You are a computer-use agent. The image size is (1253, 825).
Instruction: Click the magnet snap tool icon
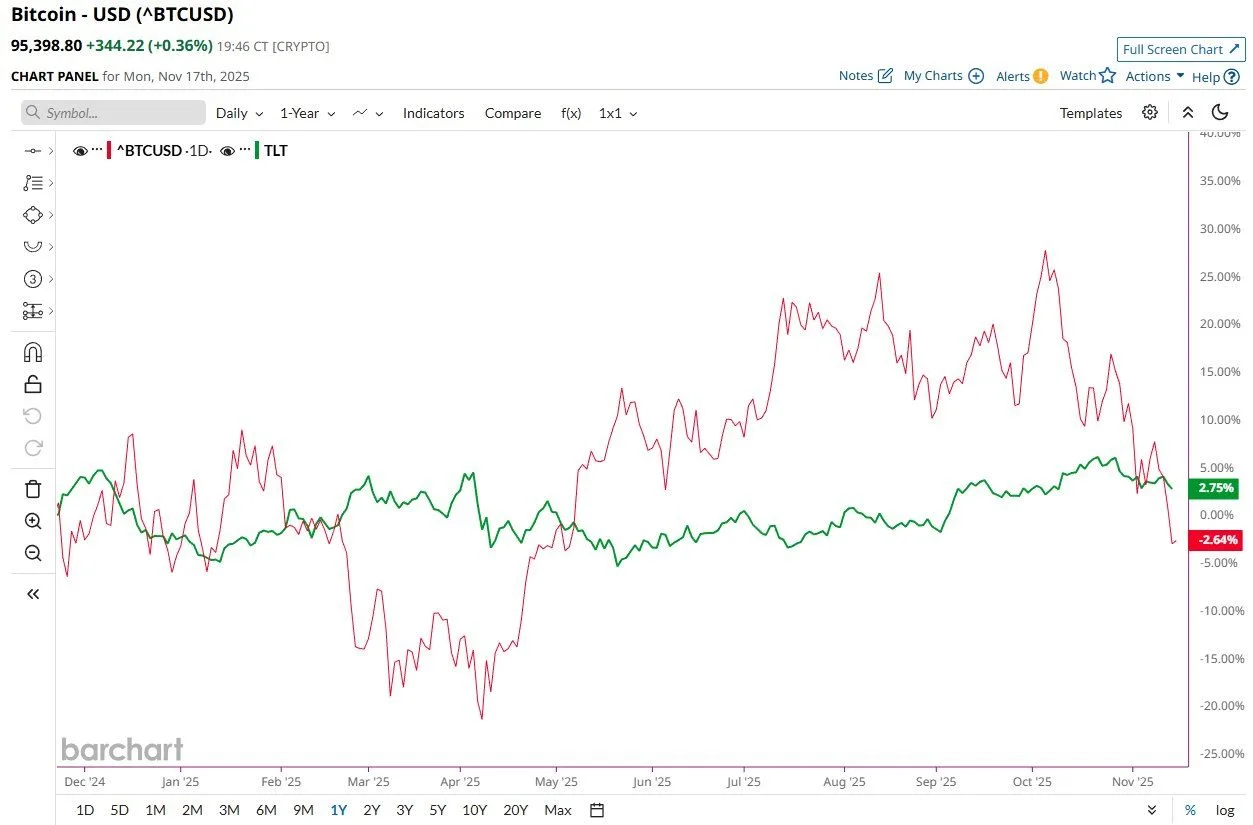pos(33,352)
